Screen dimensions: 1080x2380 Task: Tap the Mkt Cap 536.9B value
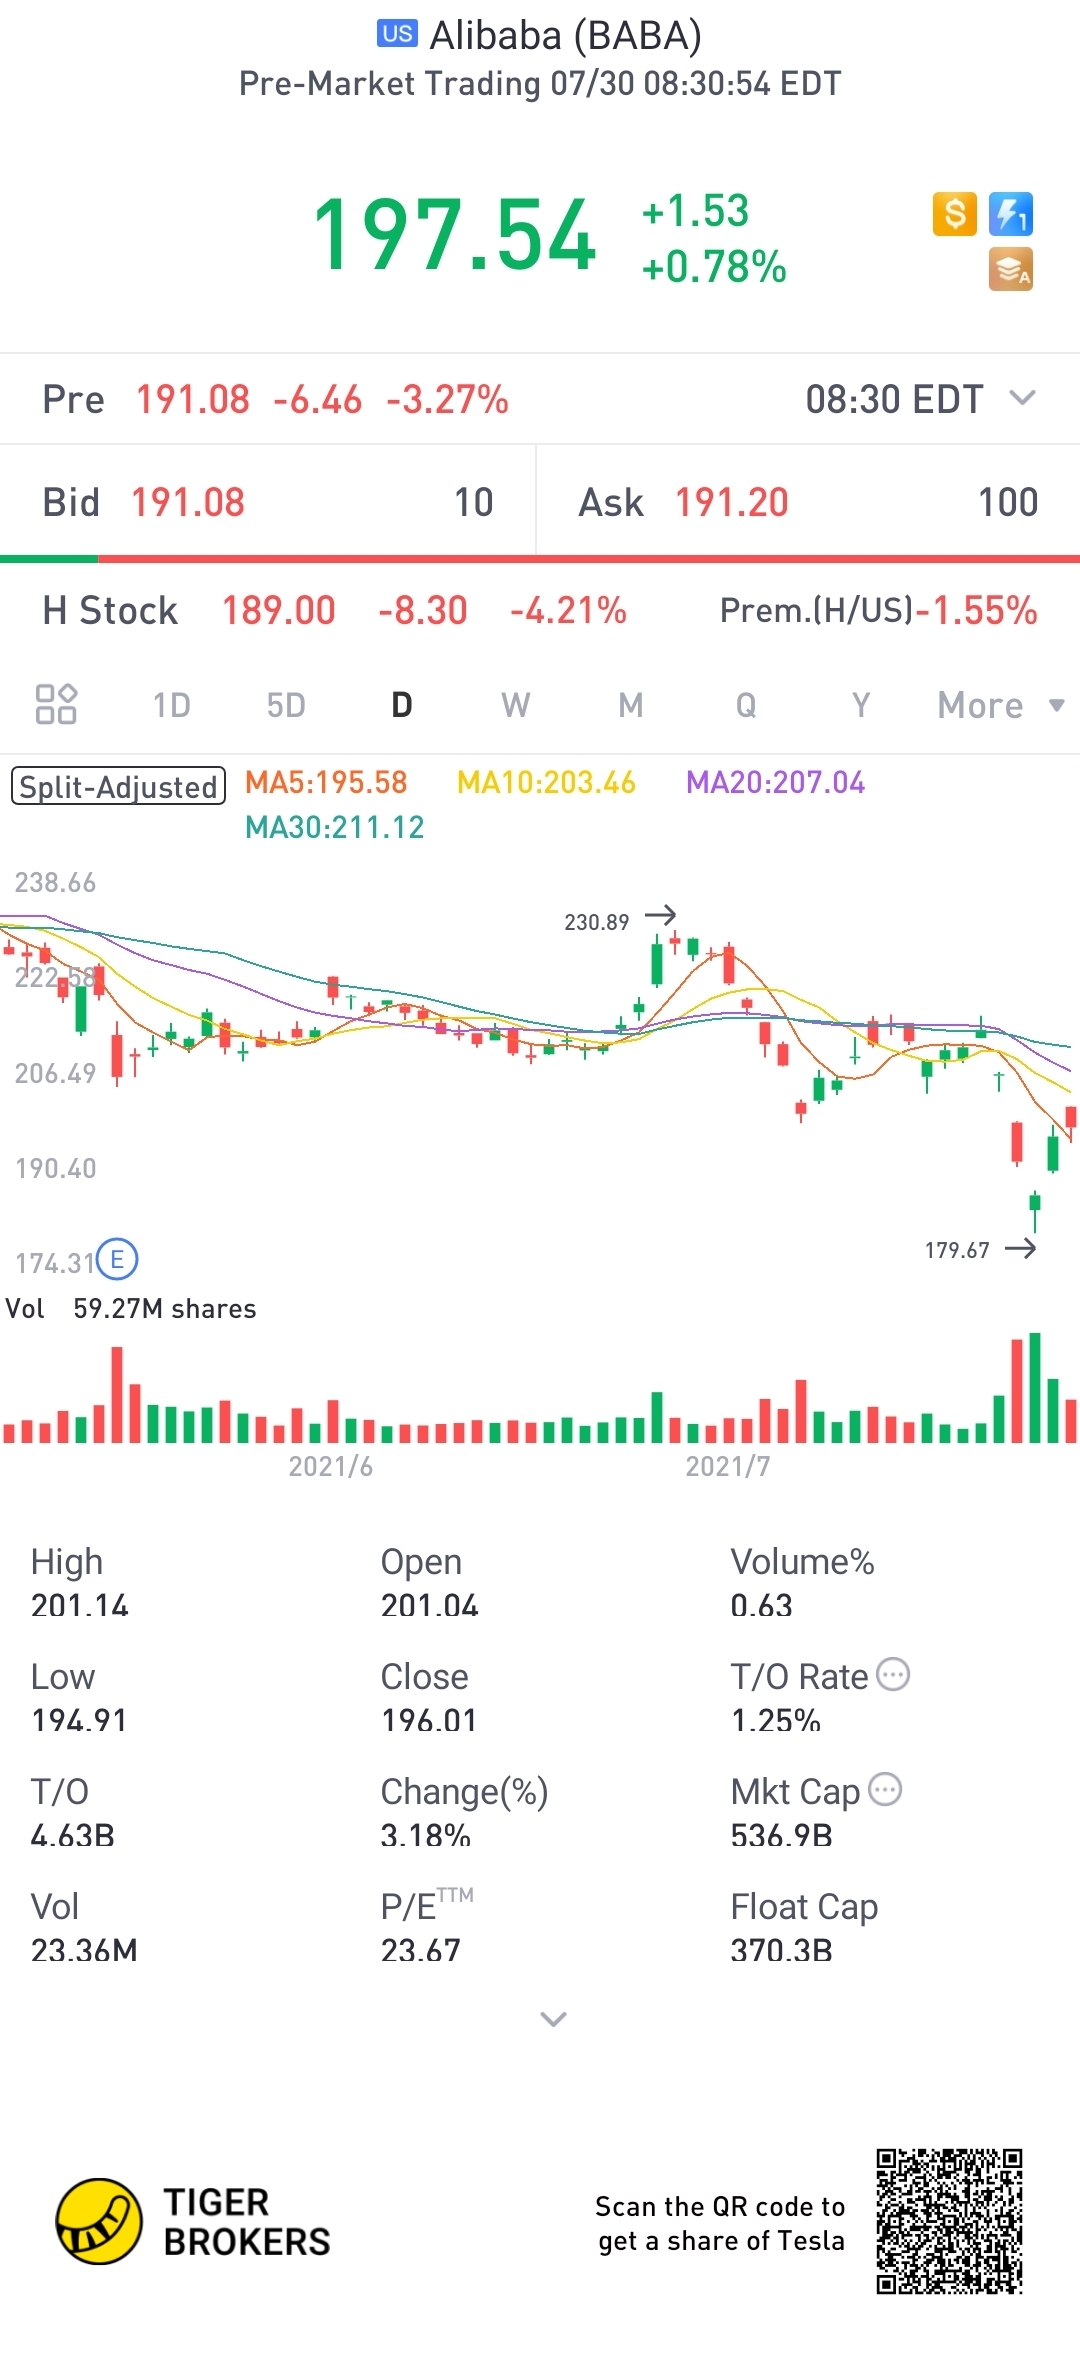[782, 1835]
